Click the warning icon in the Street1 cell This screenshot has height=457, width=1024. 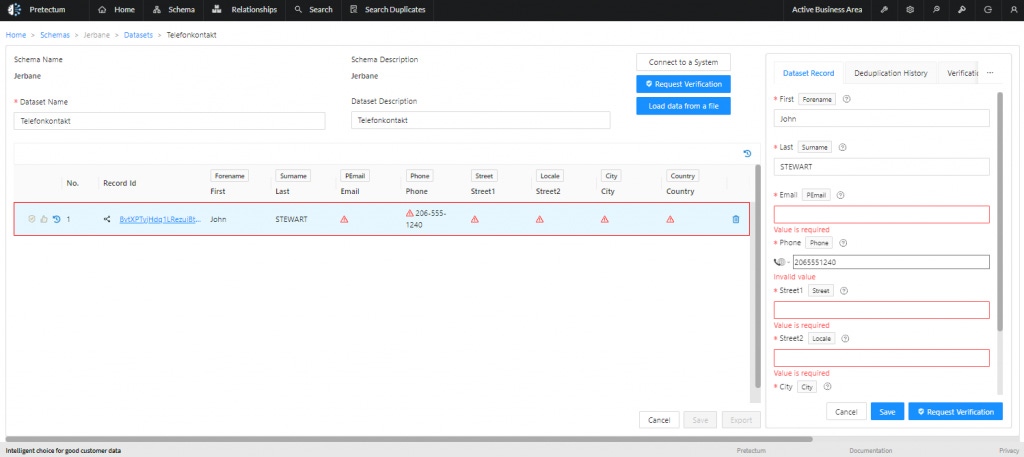[x=475, y=219]
